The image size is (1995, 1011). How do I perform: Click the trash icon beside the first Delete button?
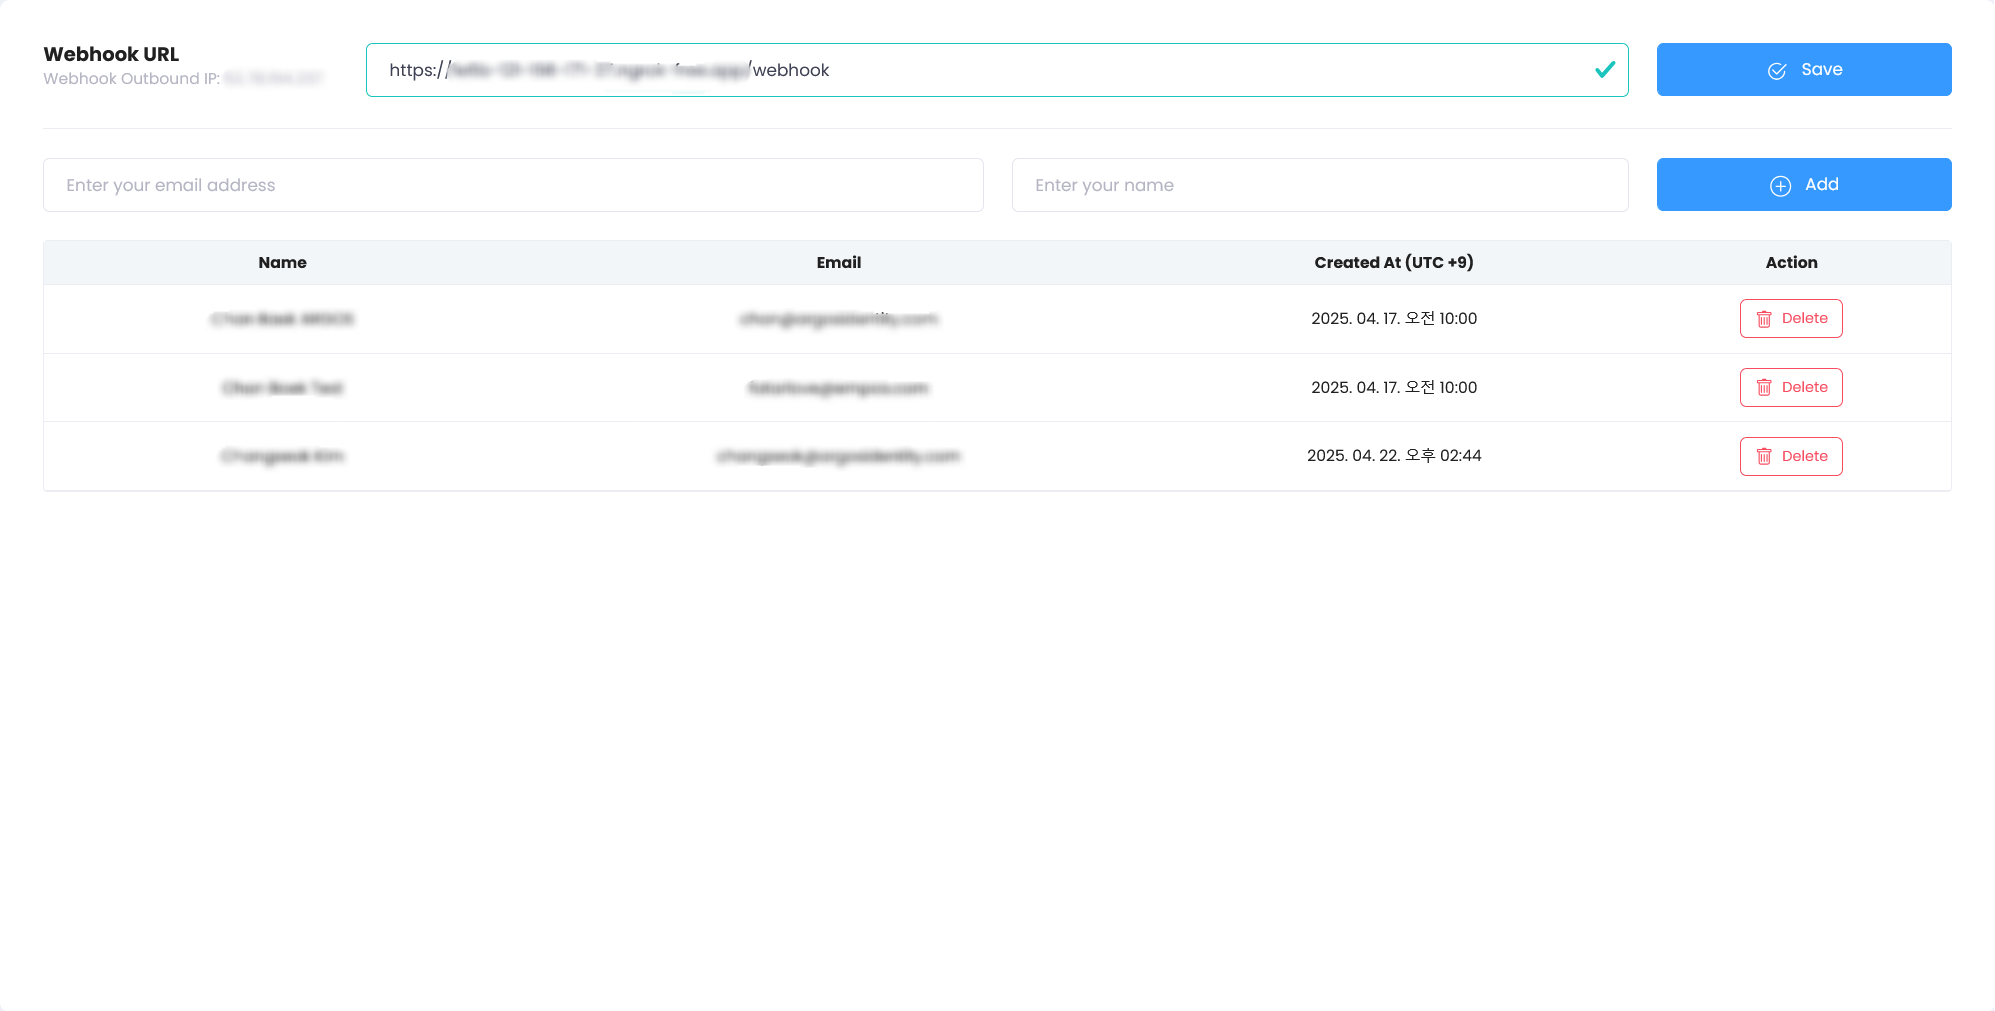click(1765, 318)
